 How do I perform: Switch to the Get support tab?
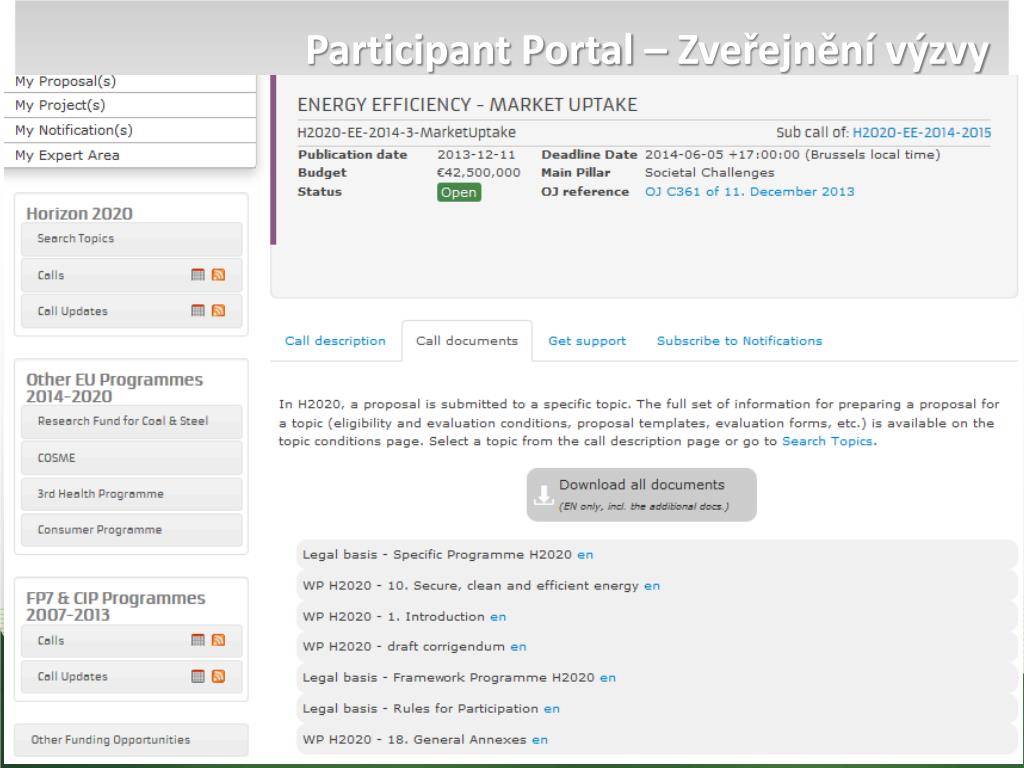587,341
